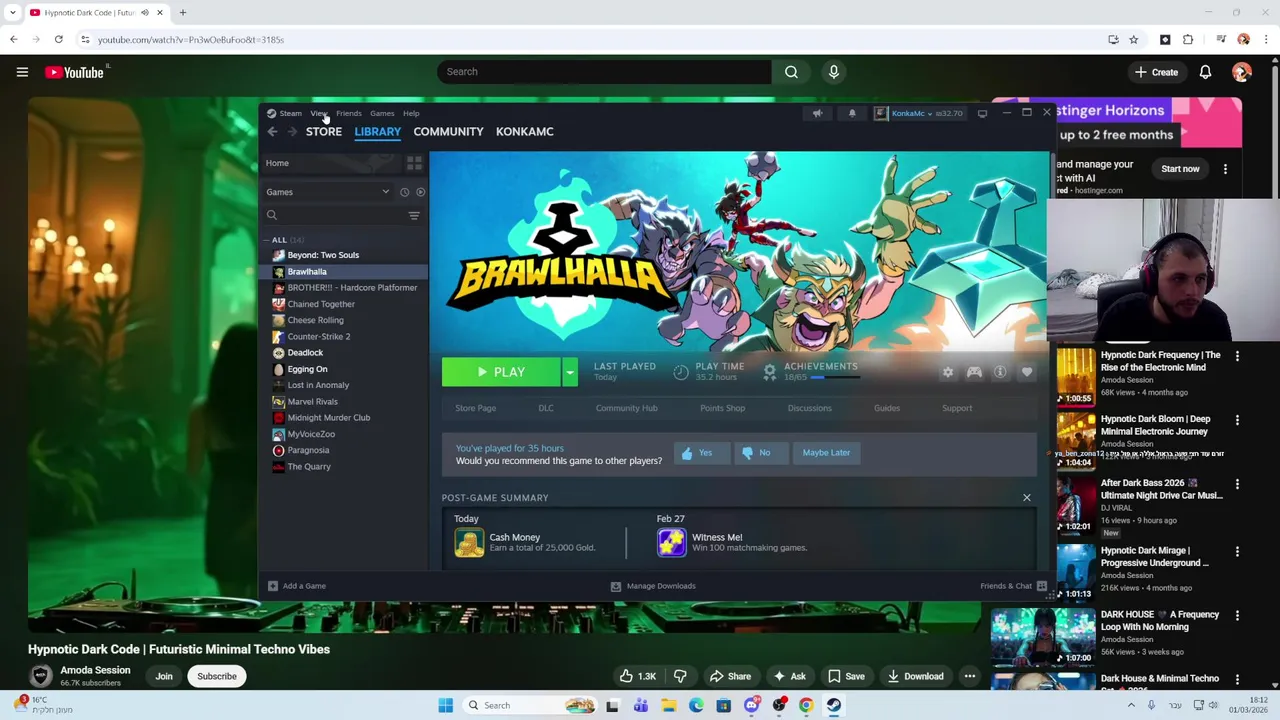Mute the Chrome tab audio icon
The height and width of the screenshot is (720, 1280).
tap(145, 13)
